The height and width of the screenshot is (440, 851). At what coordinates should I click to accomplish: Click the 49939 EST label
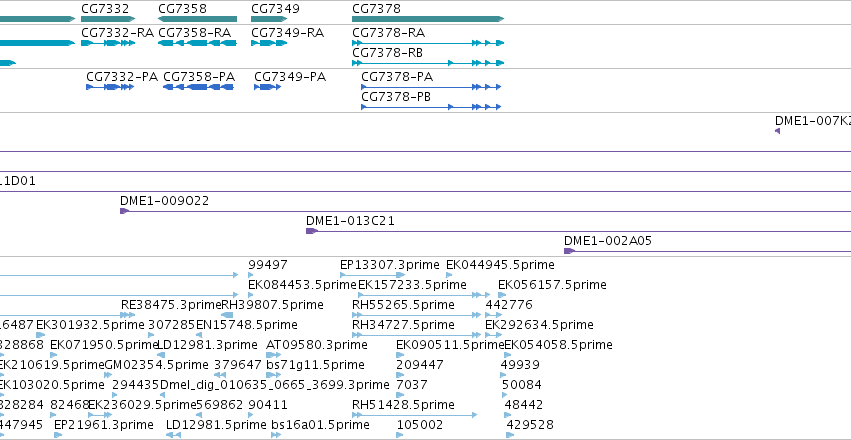[520, 365]
